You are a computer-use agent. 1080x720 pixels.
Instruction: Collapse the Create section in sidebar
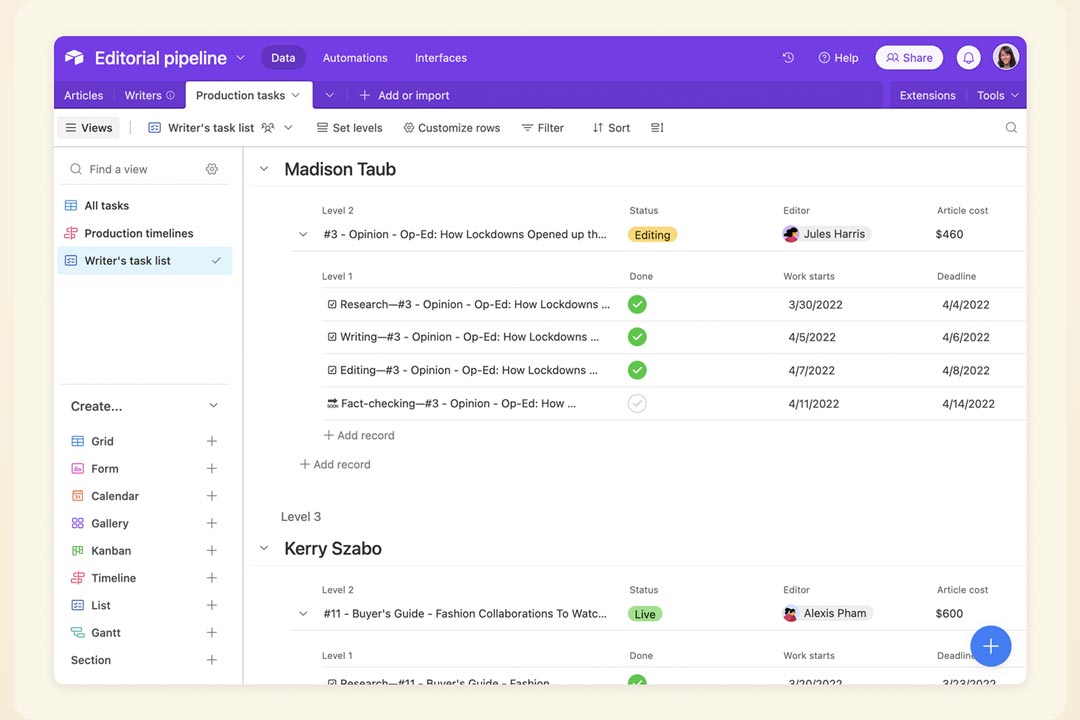[x=212, y=406]
